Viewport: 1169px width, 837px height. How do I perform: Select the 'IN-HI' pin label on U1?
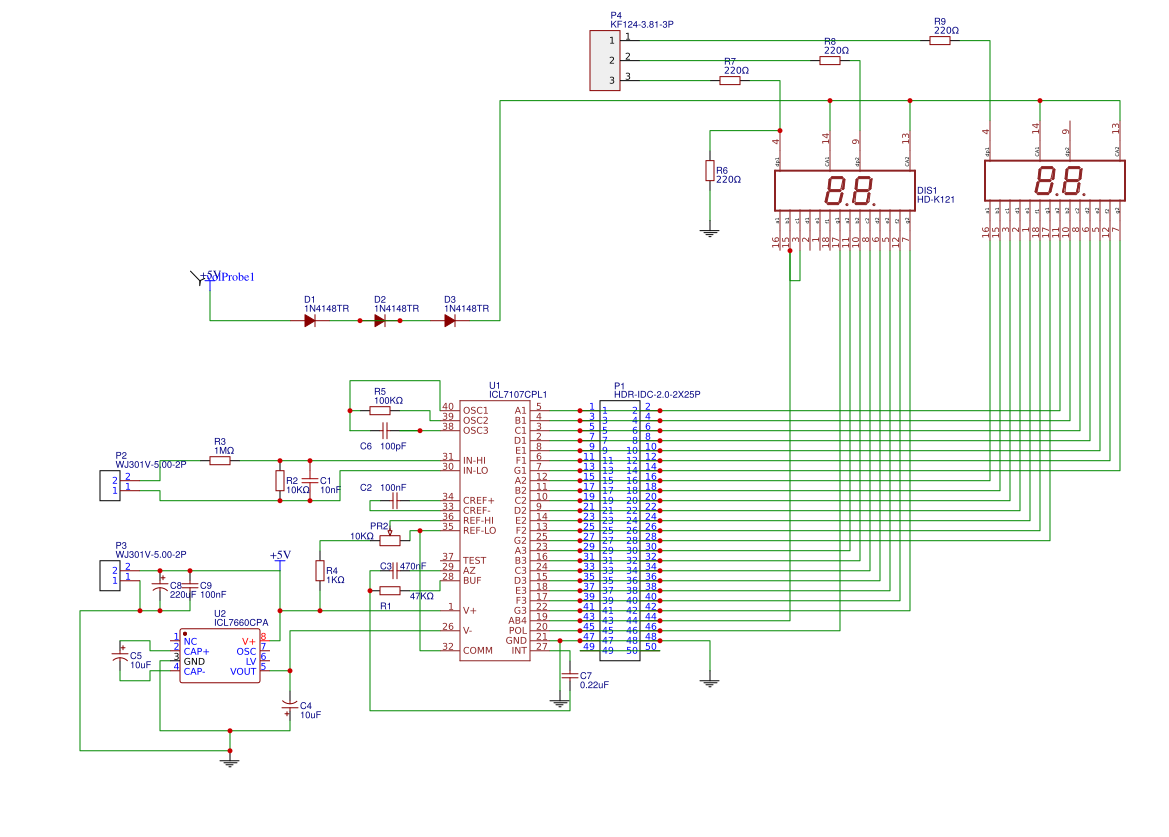(474, 461)
